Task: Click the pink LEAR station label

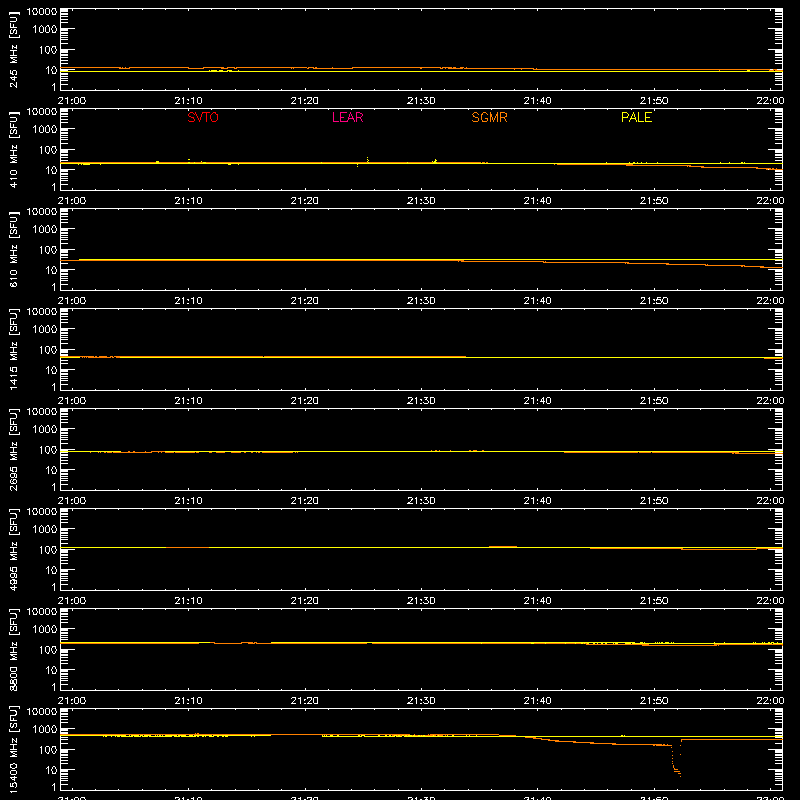Action: tap(347, 117)
